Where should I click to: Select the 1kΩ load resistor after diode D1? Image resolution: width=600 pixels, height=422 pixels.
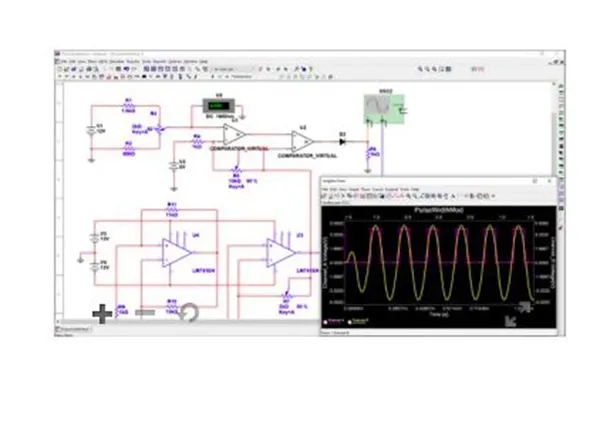point(368,153)
